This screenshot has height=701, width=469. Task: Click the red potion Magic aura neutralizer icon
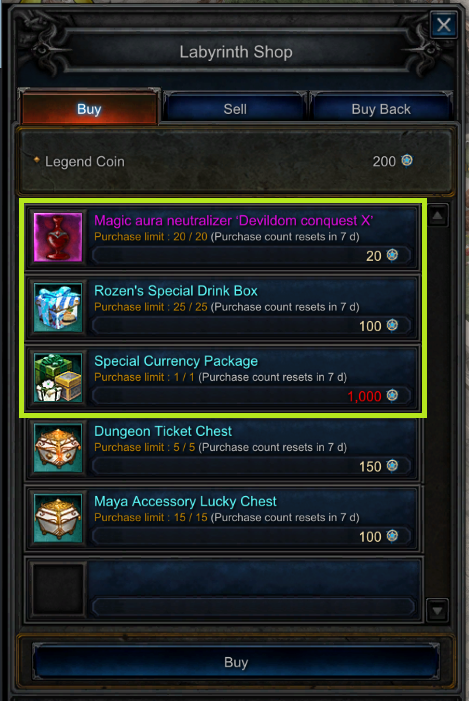pyautogui.click(x=58, y=237)
